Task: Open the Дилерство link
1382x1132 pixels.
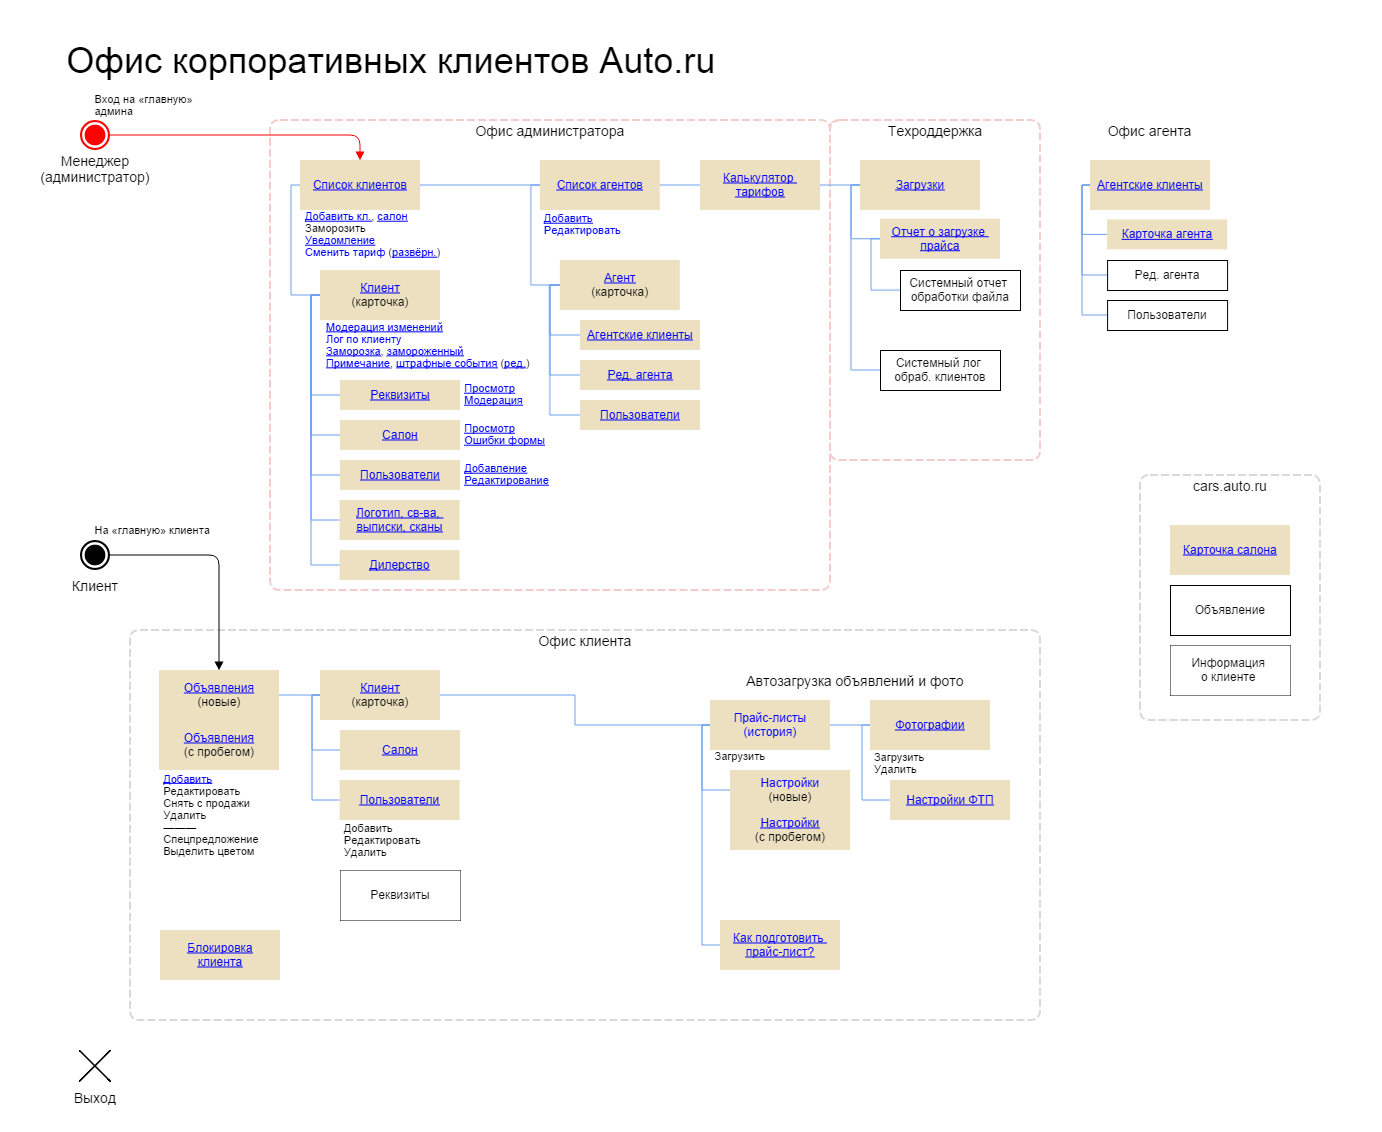Action: tap(400, 565)
